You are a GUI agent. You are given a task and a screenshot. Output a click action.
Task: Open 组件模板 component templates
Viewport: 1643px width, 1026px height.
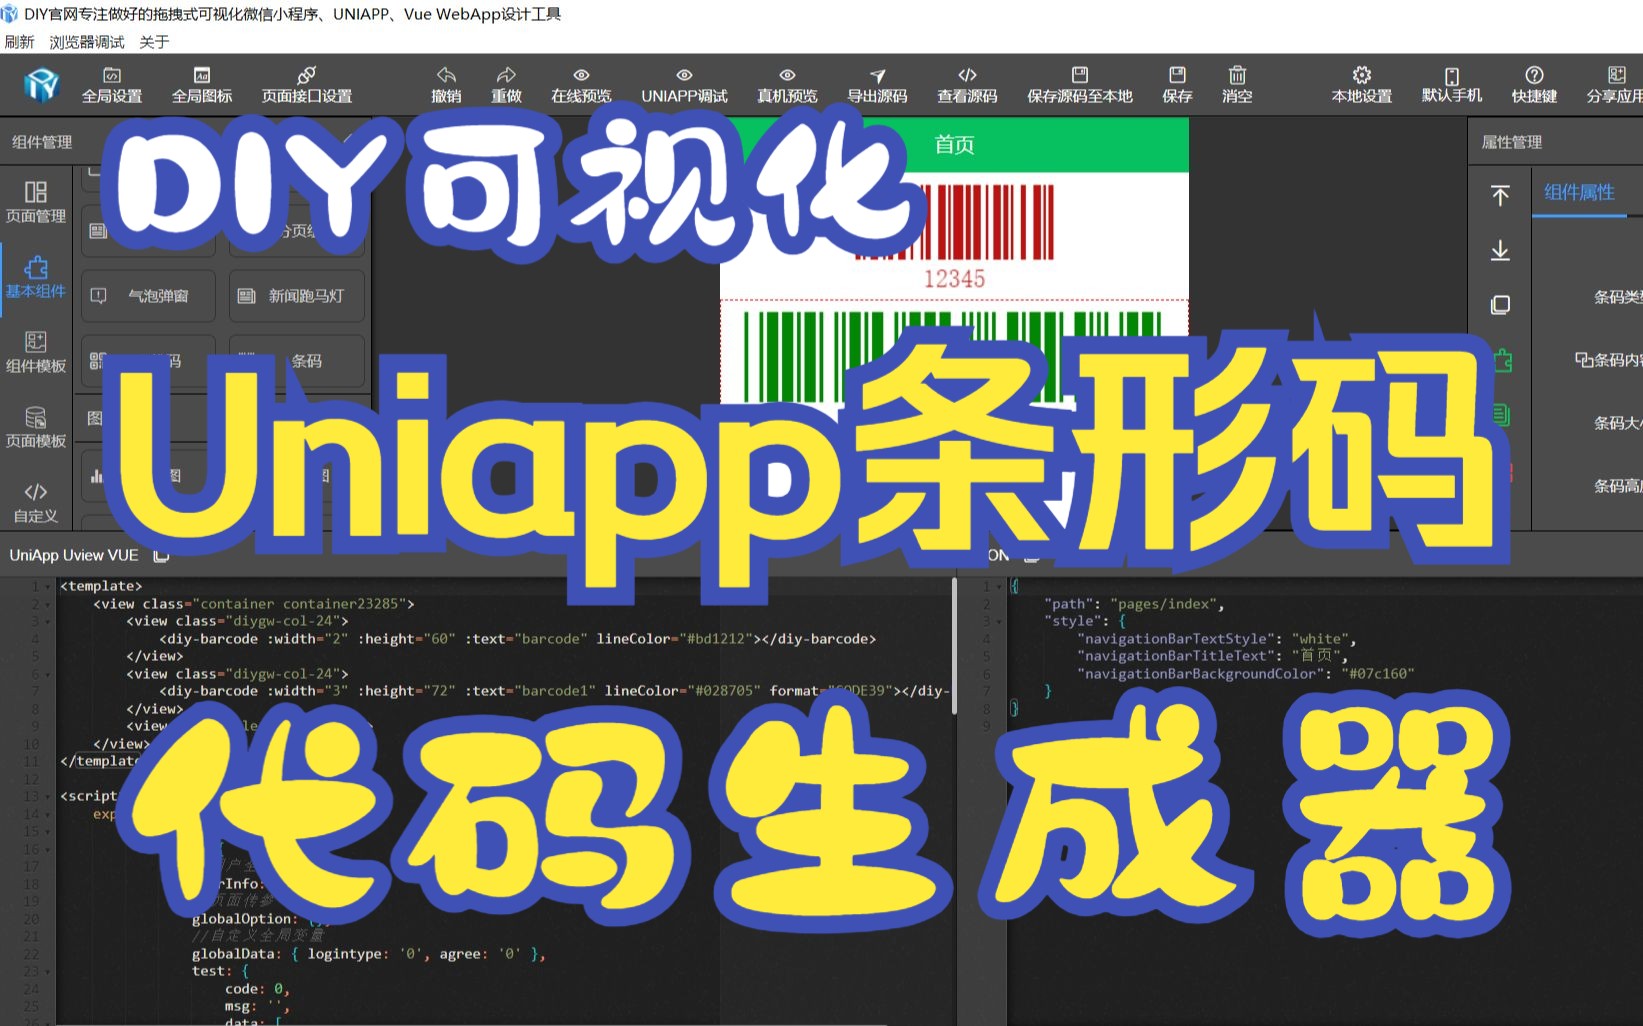click(x=36, y=352)
